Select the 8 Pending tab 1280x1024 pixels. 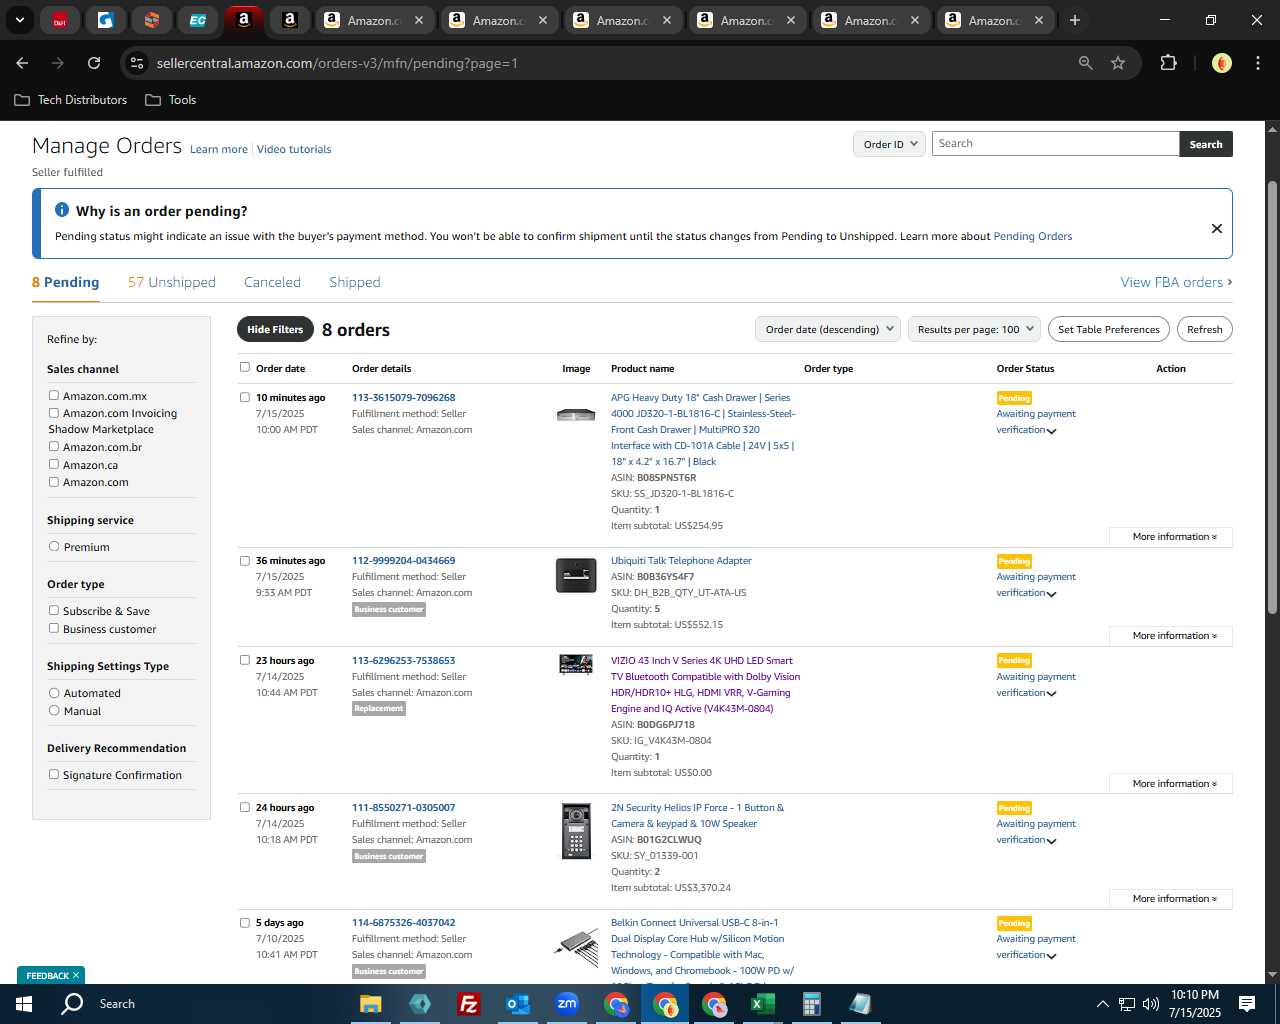[x=65, y=282]
